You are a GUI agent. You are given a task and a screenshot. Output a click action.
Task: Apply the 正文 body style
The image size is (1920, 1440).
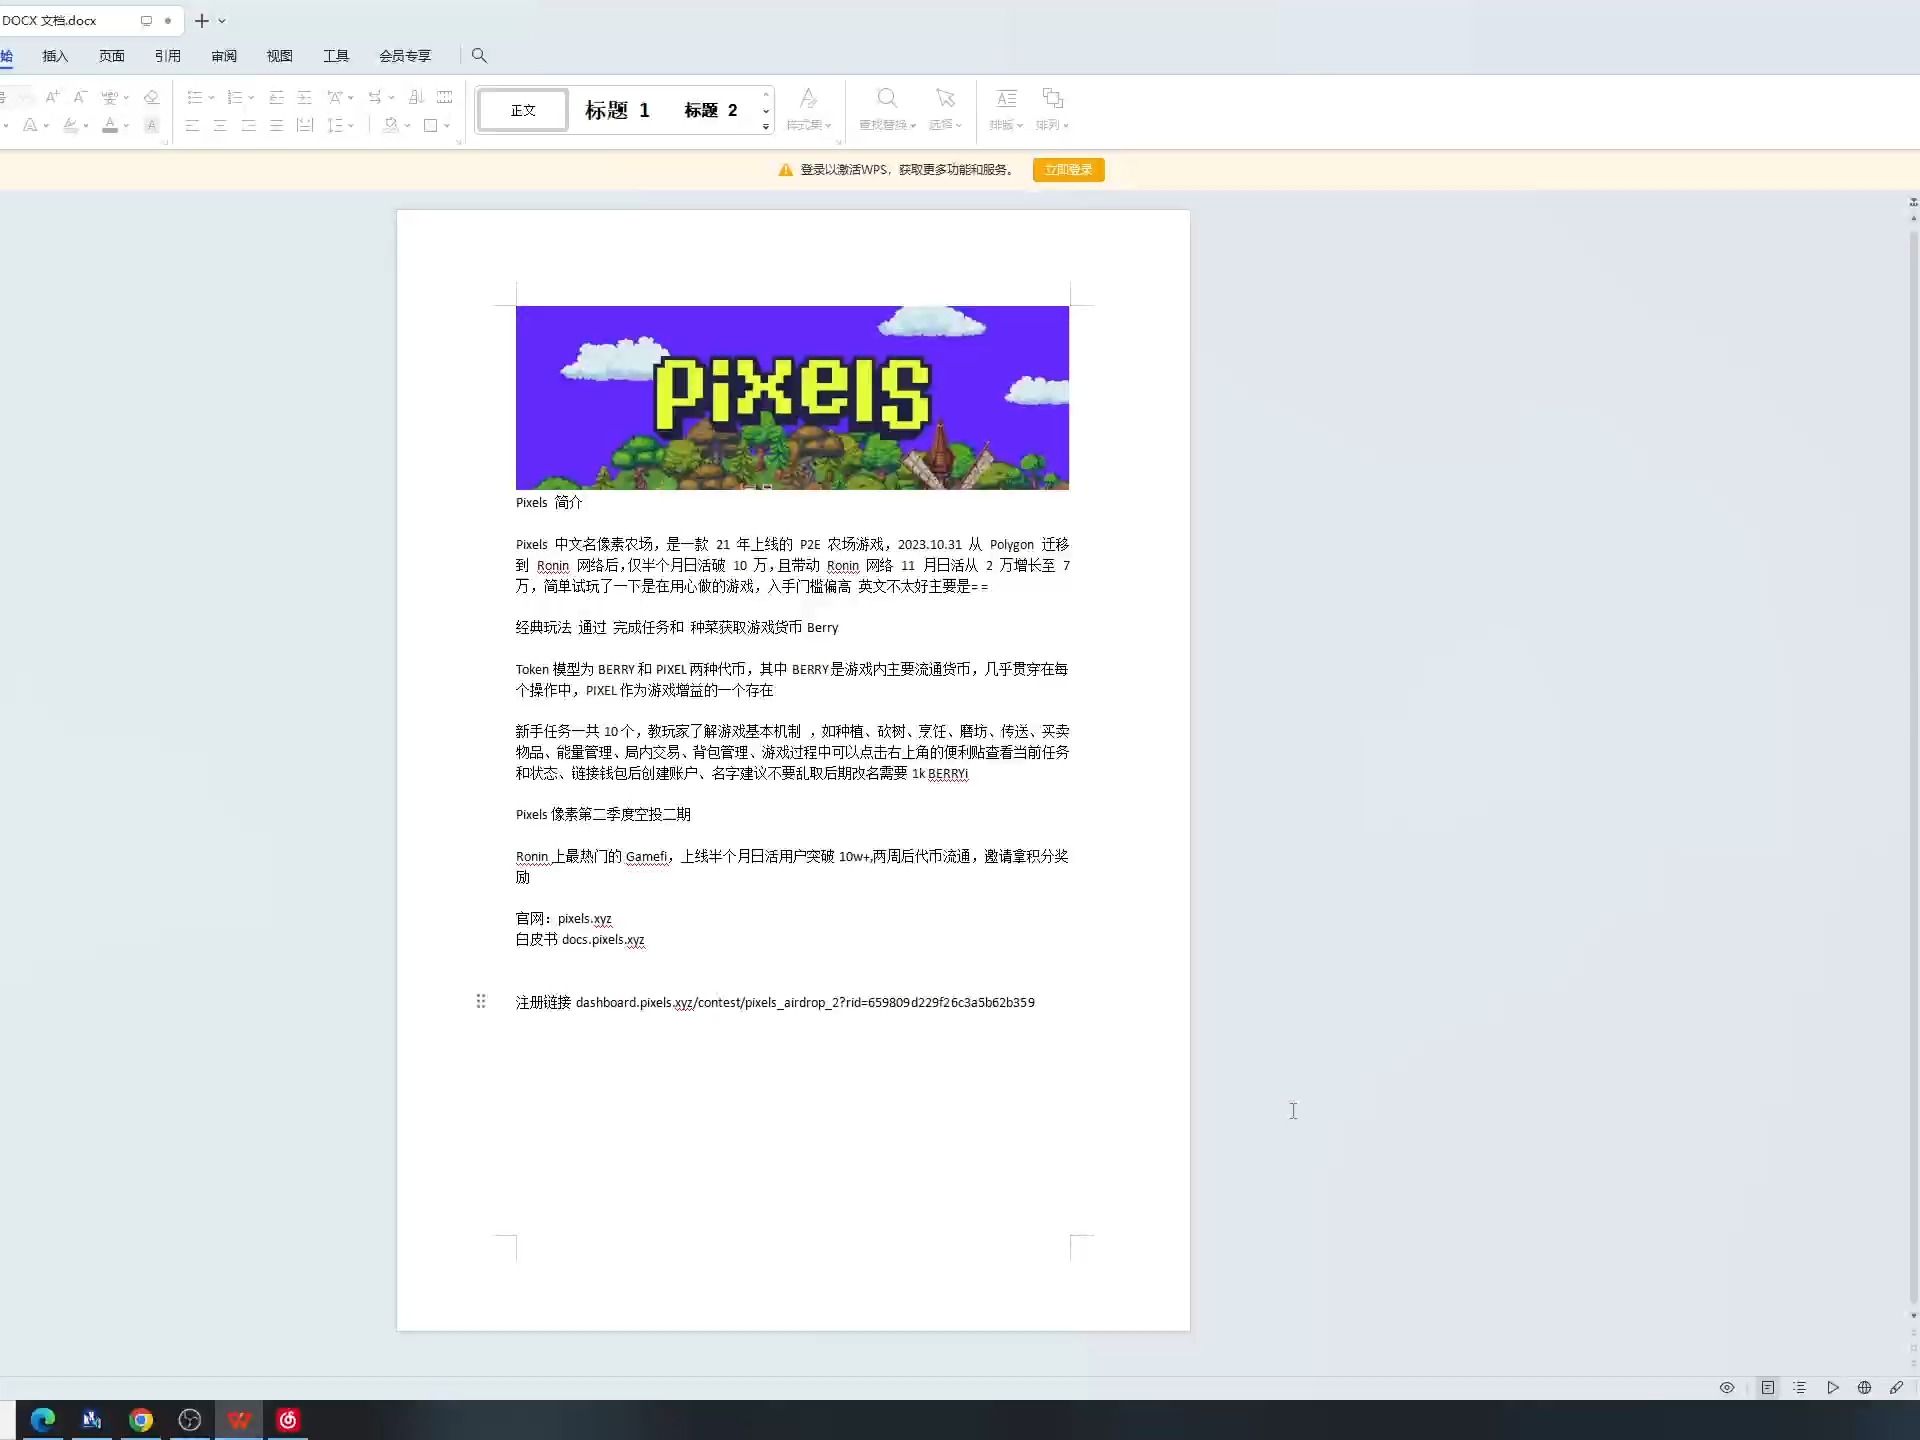pos(523,110)
